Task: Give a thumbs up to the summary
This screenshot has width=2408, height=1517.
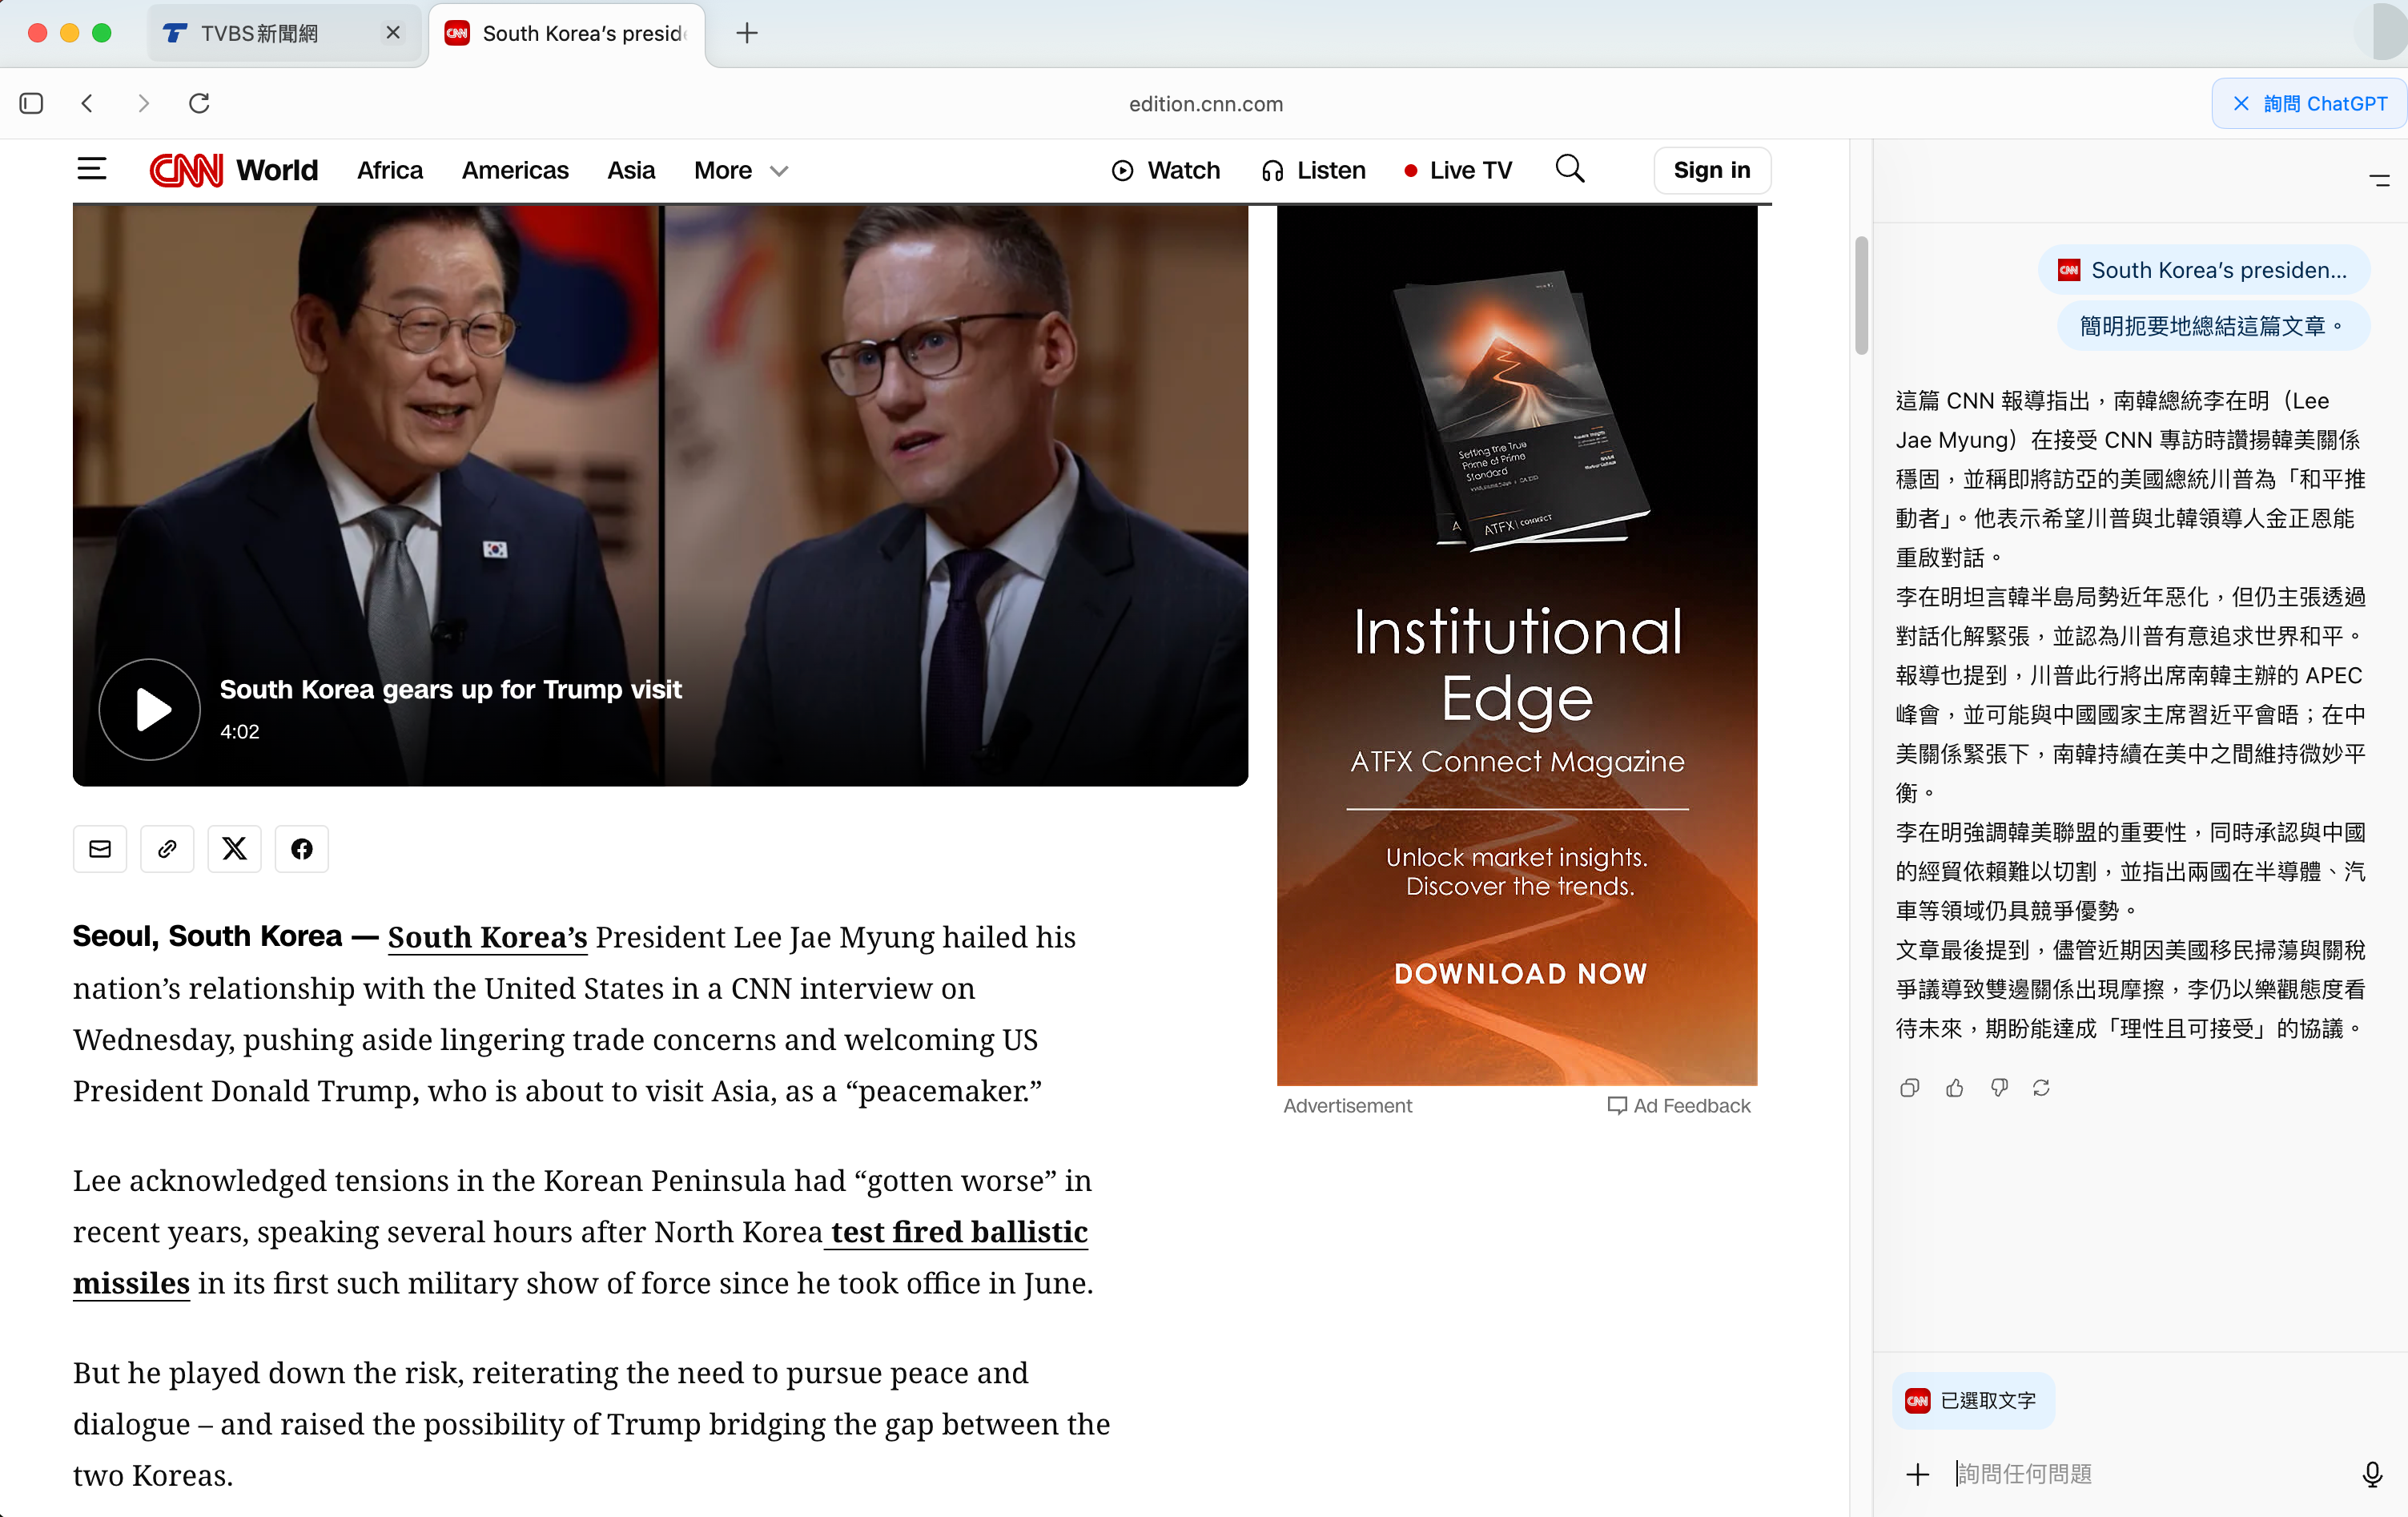Action: point(1955,1088)
